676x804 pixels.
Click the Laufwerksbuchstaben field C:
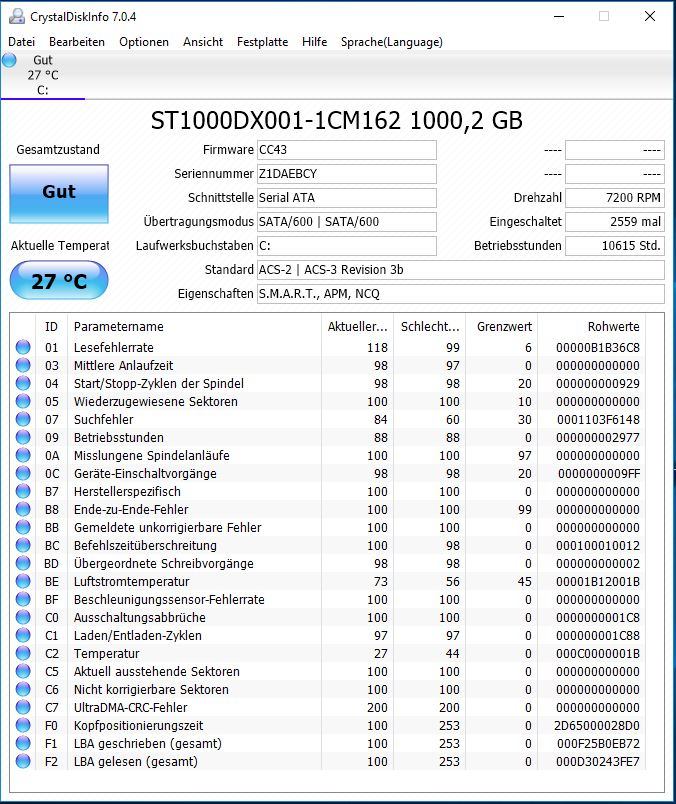(347, 246)
